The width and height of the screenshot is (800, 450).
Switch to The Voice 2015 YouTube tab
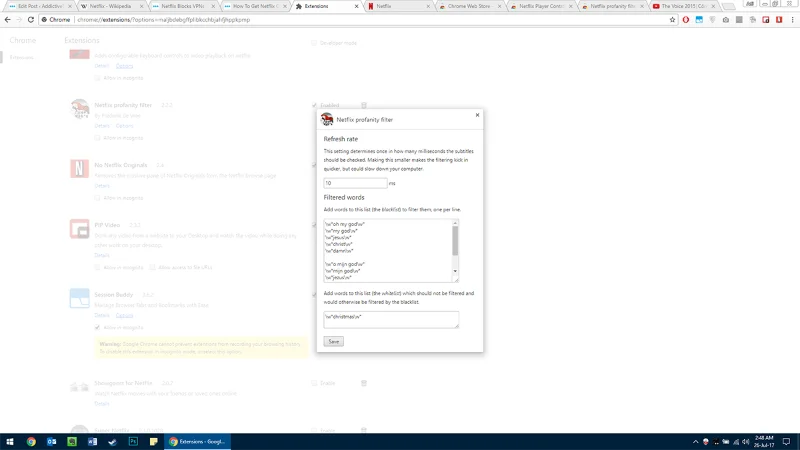coord(684,6)
